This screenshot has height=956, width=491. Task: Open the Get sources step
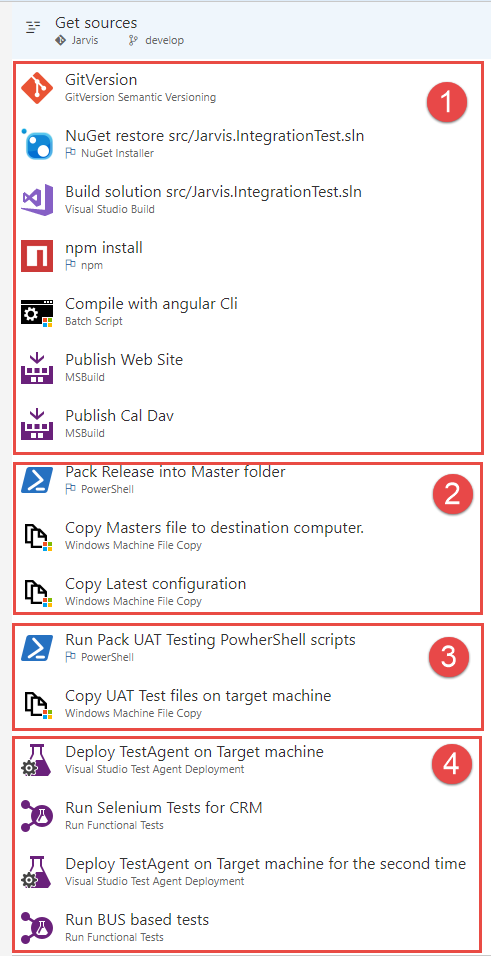click(x=250, y=30)
